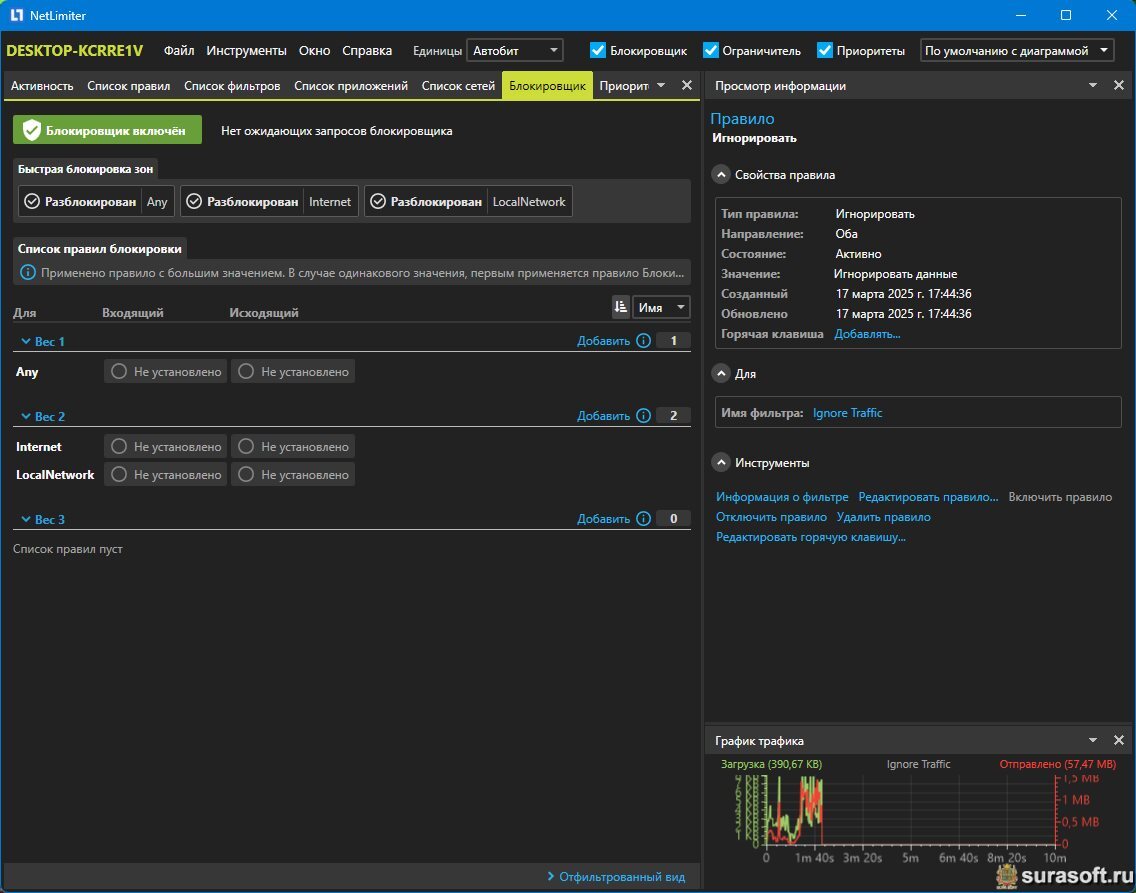
Task: Click Редактировать горячую клавишу… link
Action: coord(811,537)
